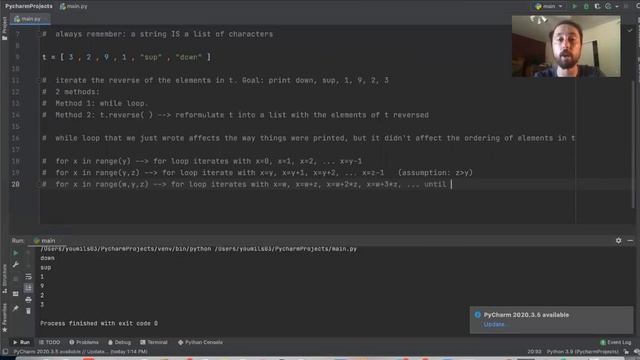Click the main.py breadcrumb

73,6
